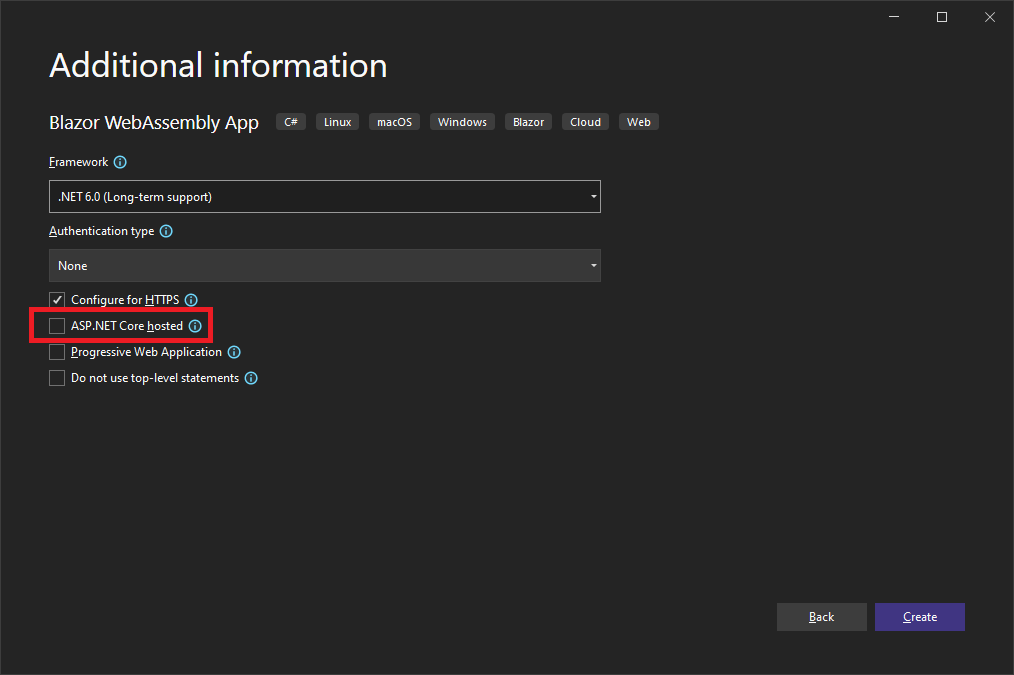Click the macOS tag

pyautogui.click(x=394, y=122)
